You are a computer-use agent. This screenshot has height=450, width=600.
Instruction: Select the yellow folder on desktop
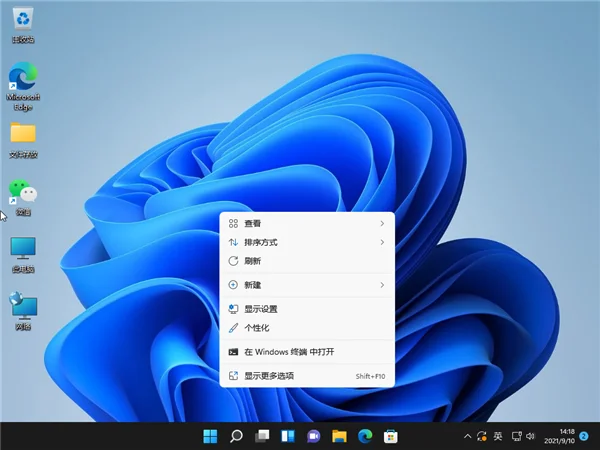point(23,140)
